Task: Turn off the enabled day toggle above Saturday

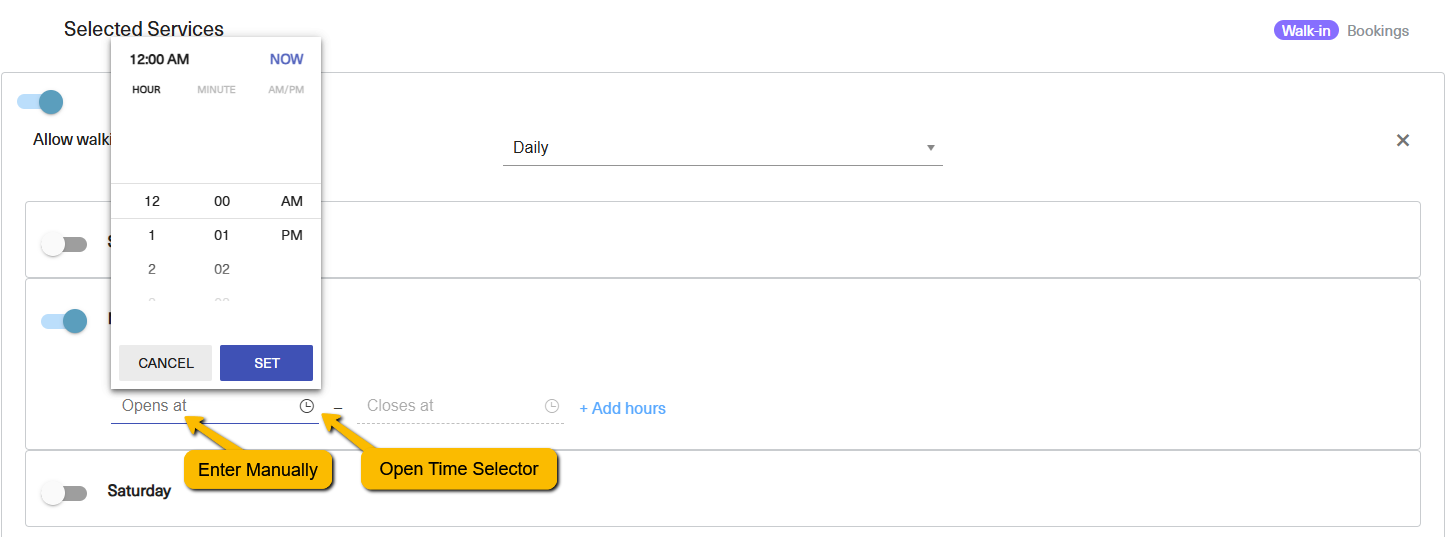Action: pos(64,321)
